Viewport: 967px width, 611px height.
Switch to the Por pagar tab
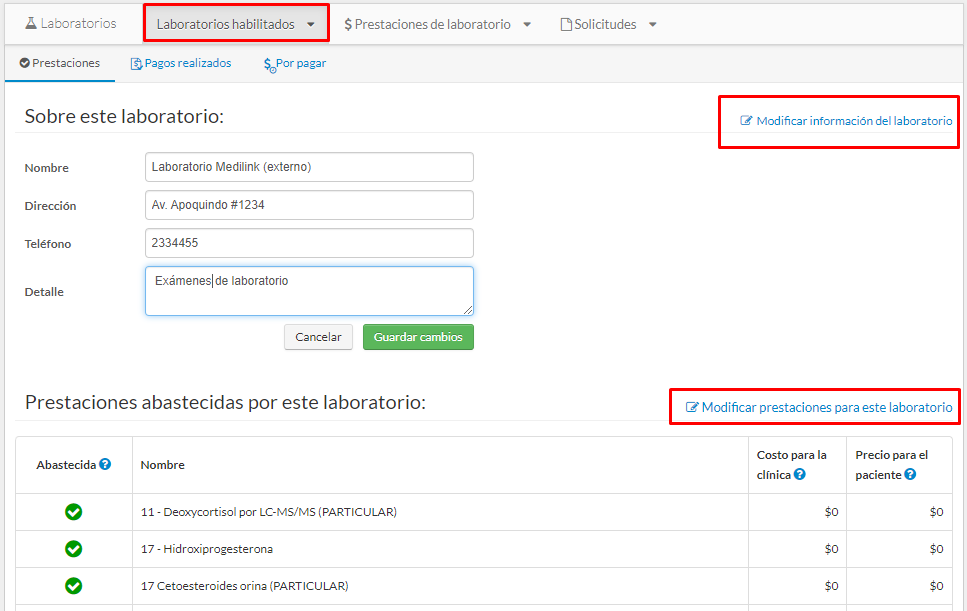(295, 63)
